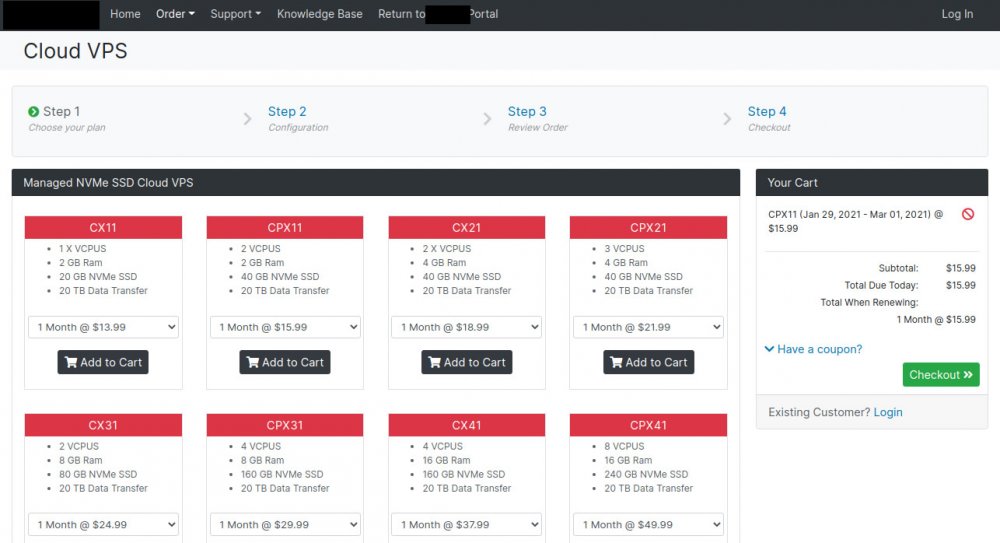1000x543 pixels.
Task: Click the CX21 plan header
Action: [x=467, y=228]
